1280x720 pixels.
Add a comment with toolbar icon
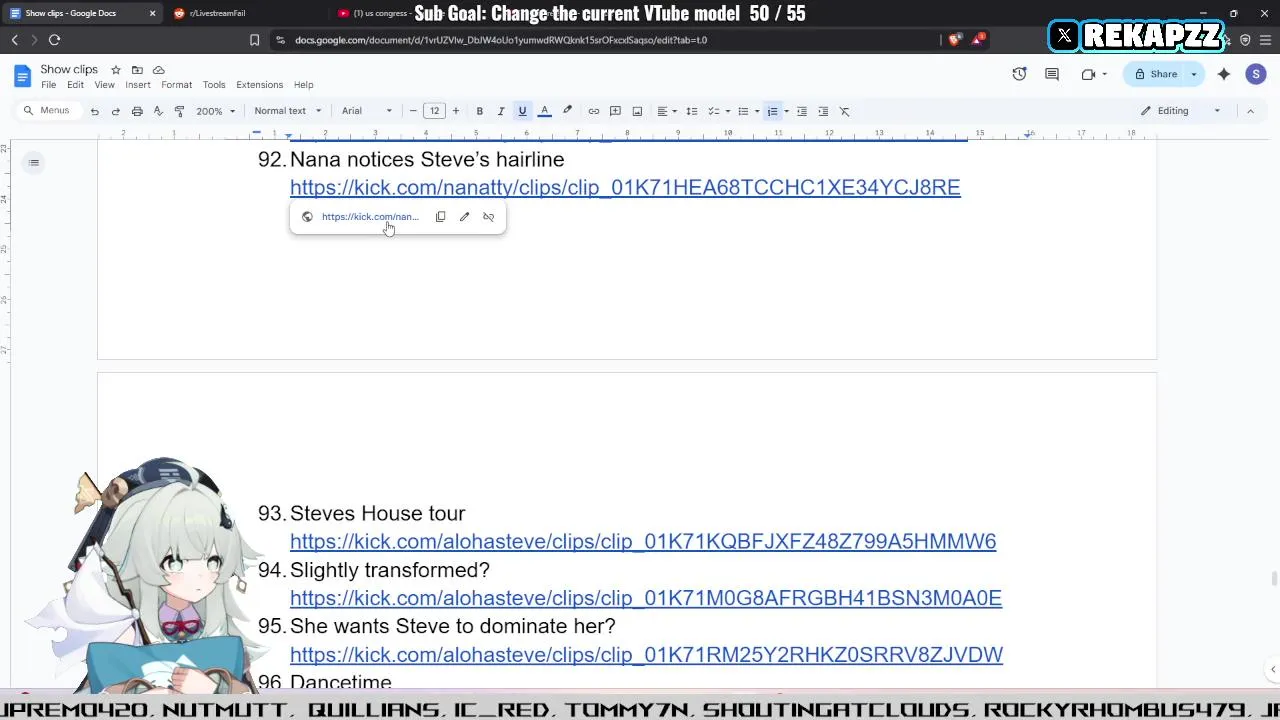[x=615, y=111]
